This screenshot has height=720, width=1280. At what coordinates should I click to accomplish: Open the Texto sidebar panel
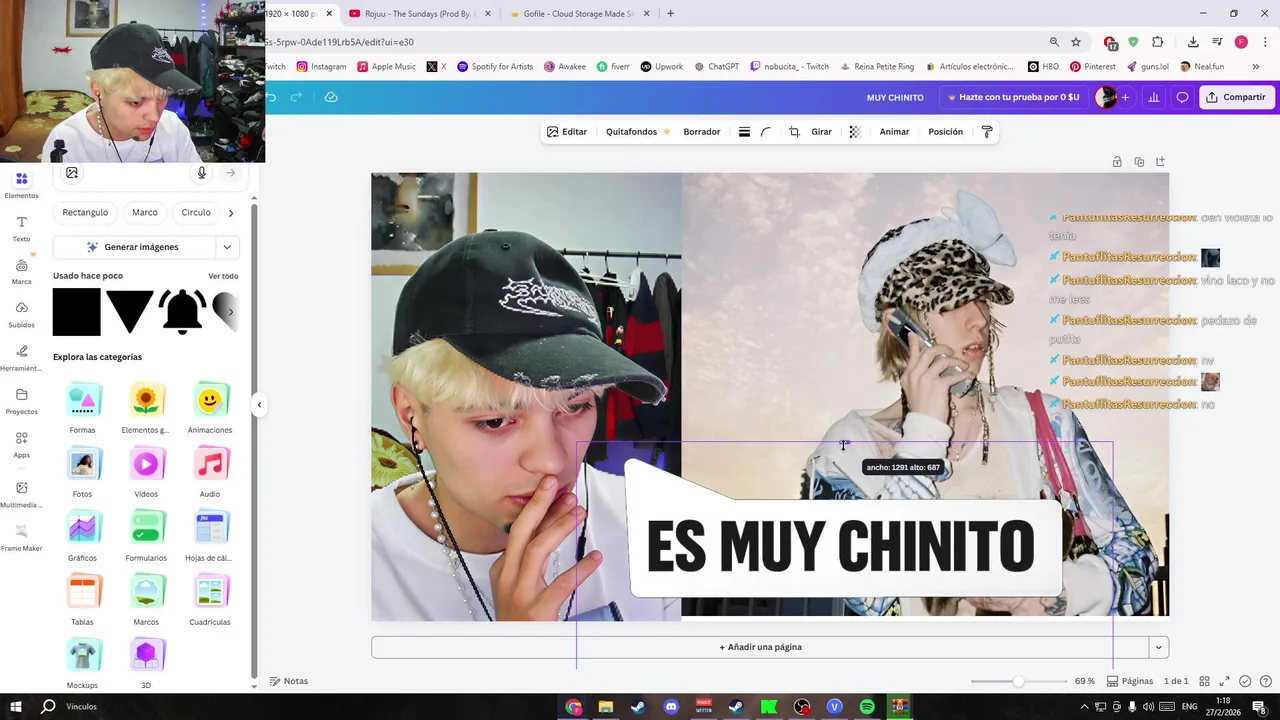pyautogui.click(x=21, y=229)
